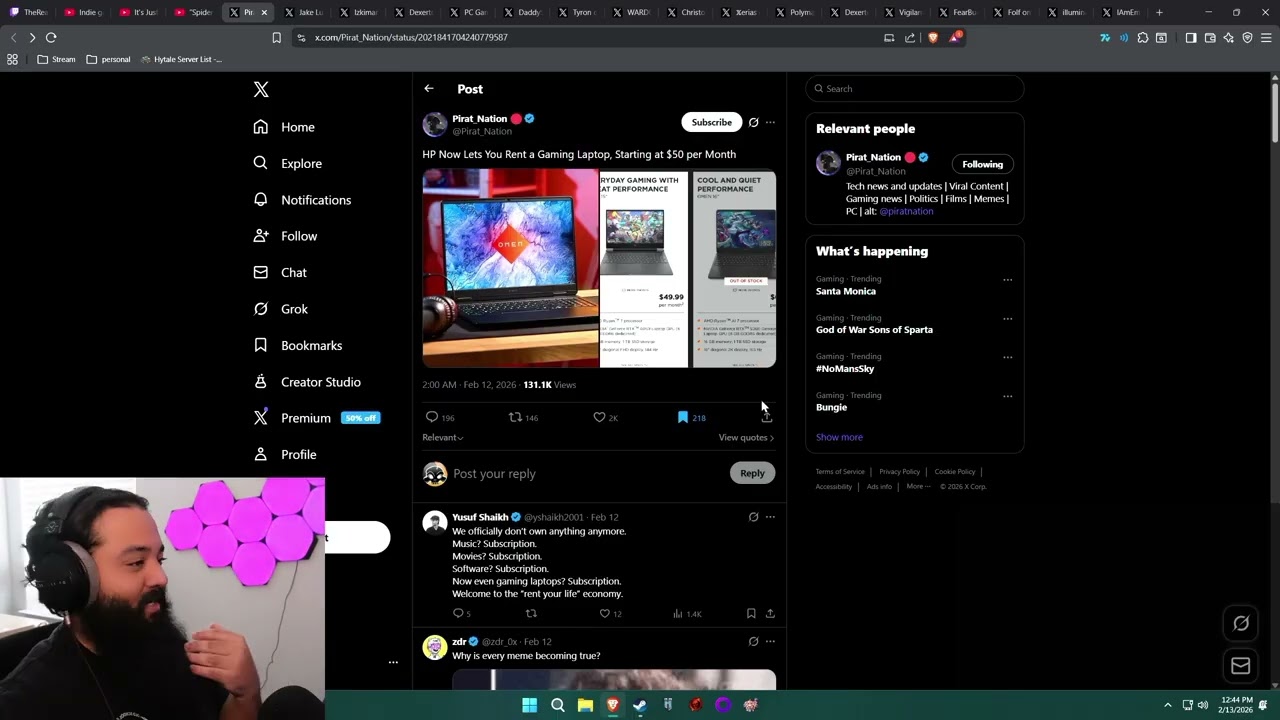Open the Follow page in the sidebar

point(285,236)
